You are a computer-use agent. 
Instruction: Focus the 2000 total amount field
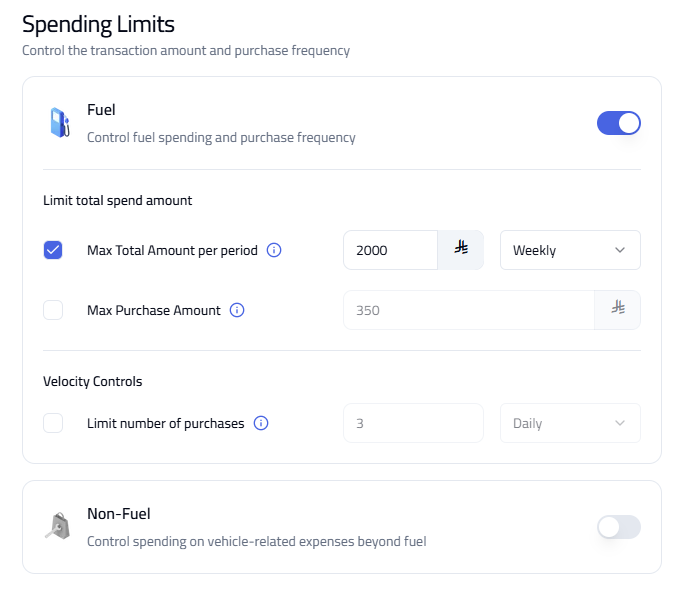(390, 250)
